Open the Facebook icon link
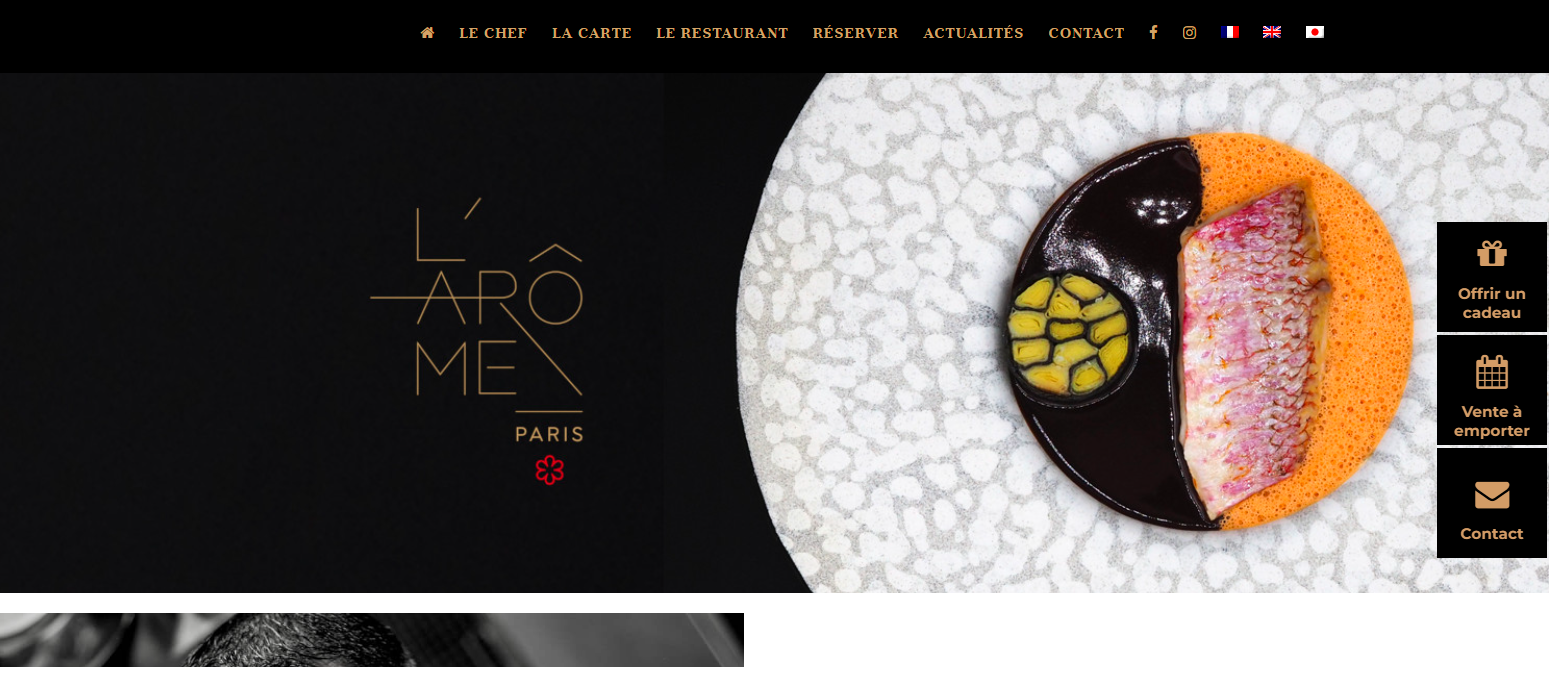Image resolution: width=1549 pixels, height=692 pixels. tap(1153, 32)
